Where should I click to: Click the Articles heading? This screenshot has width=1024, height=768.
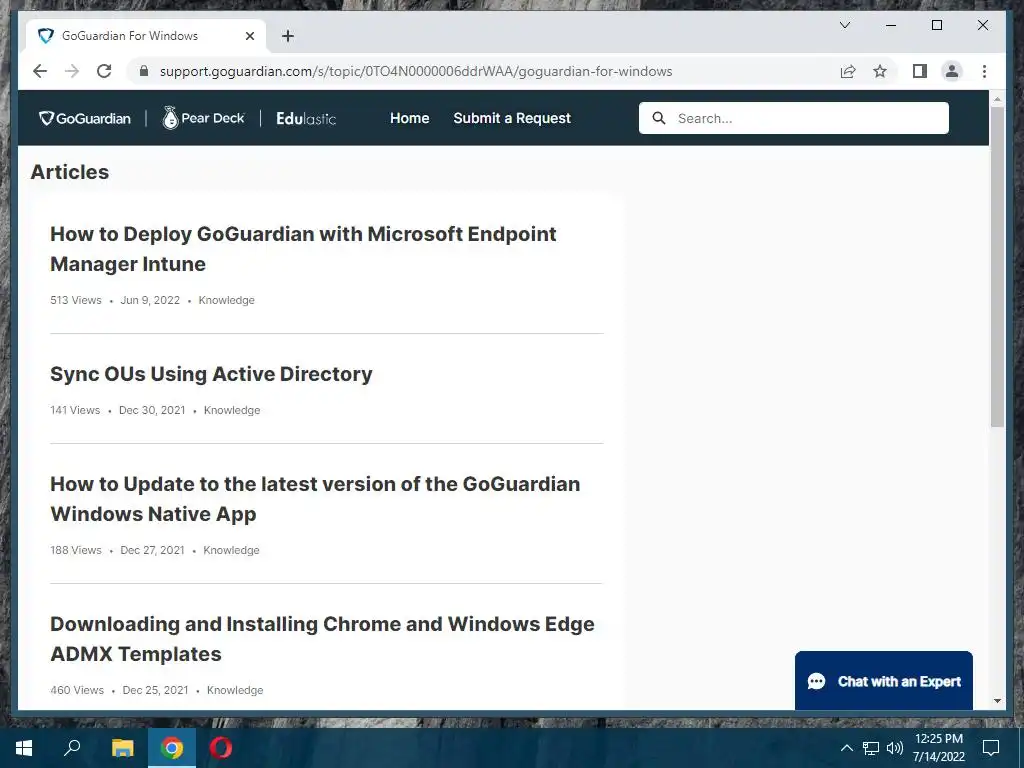(x=70, y=172)
